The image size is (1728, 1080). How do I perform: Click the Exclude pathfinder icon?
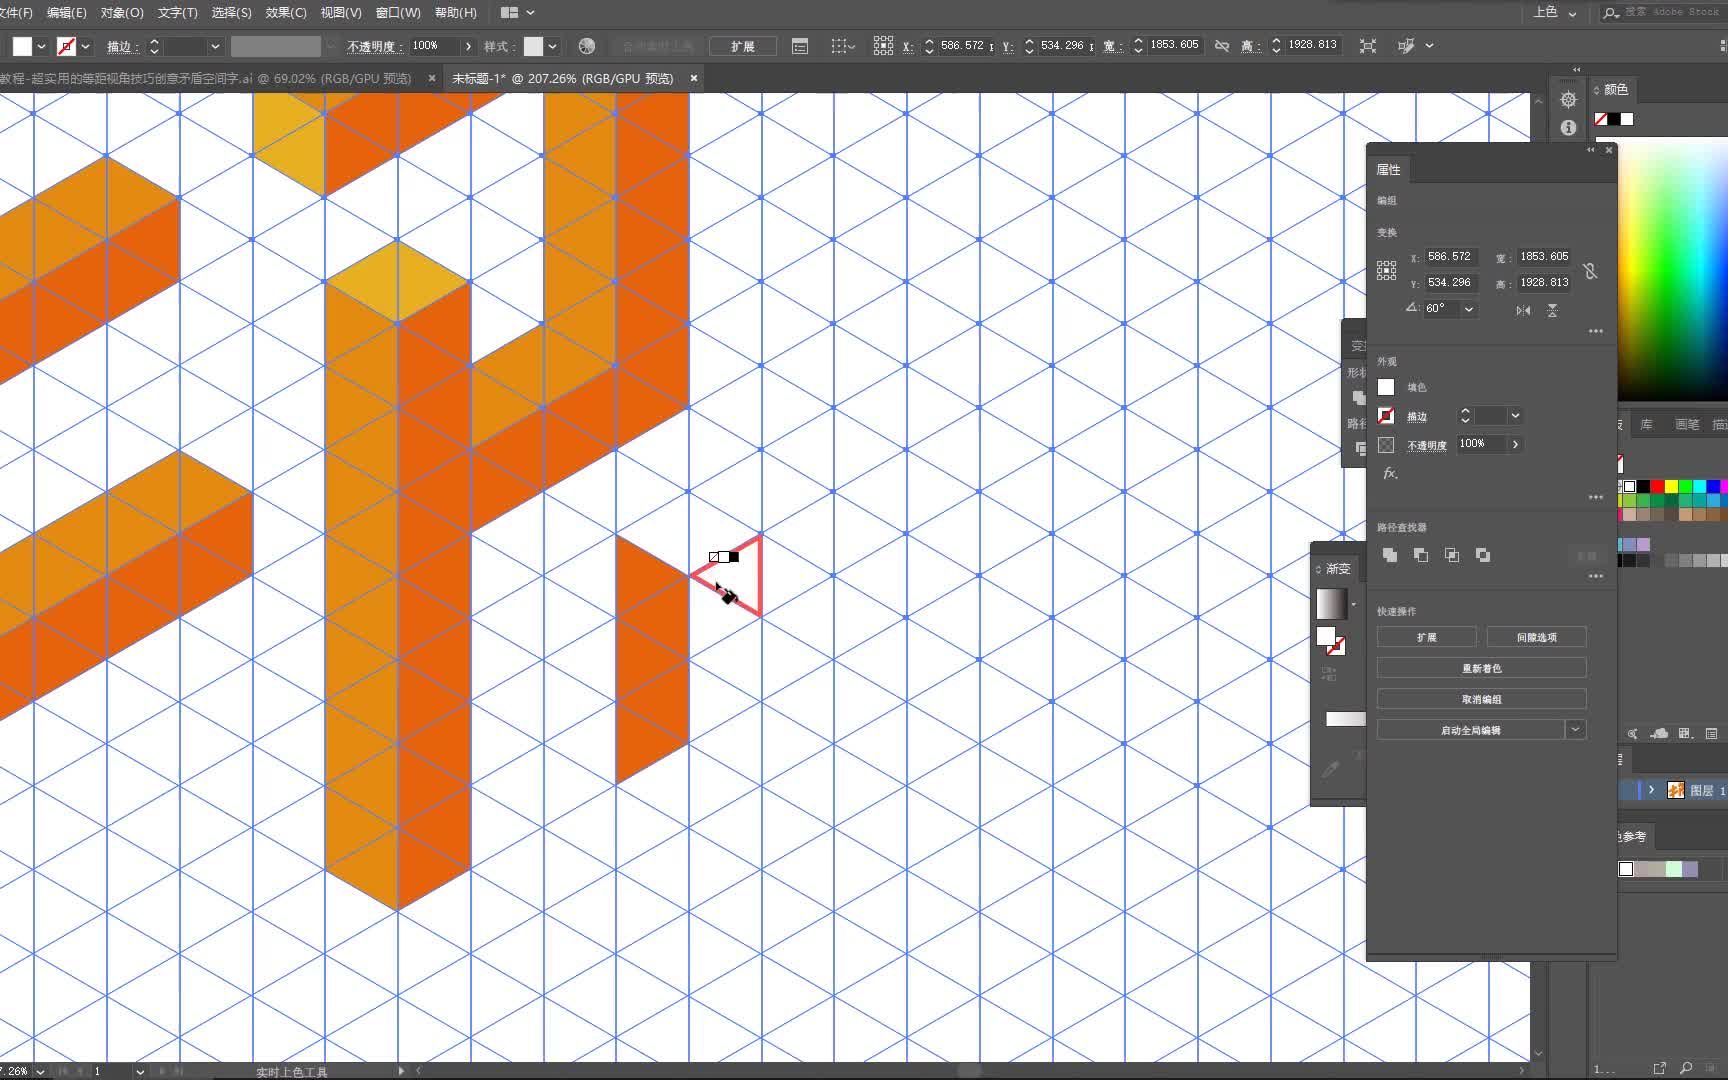point(1483,555)
